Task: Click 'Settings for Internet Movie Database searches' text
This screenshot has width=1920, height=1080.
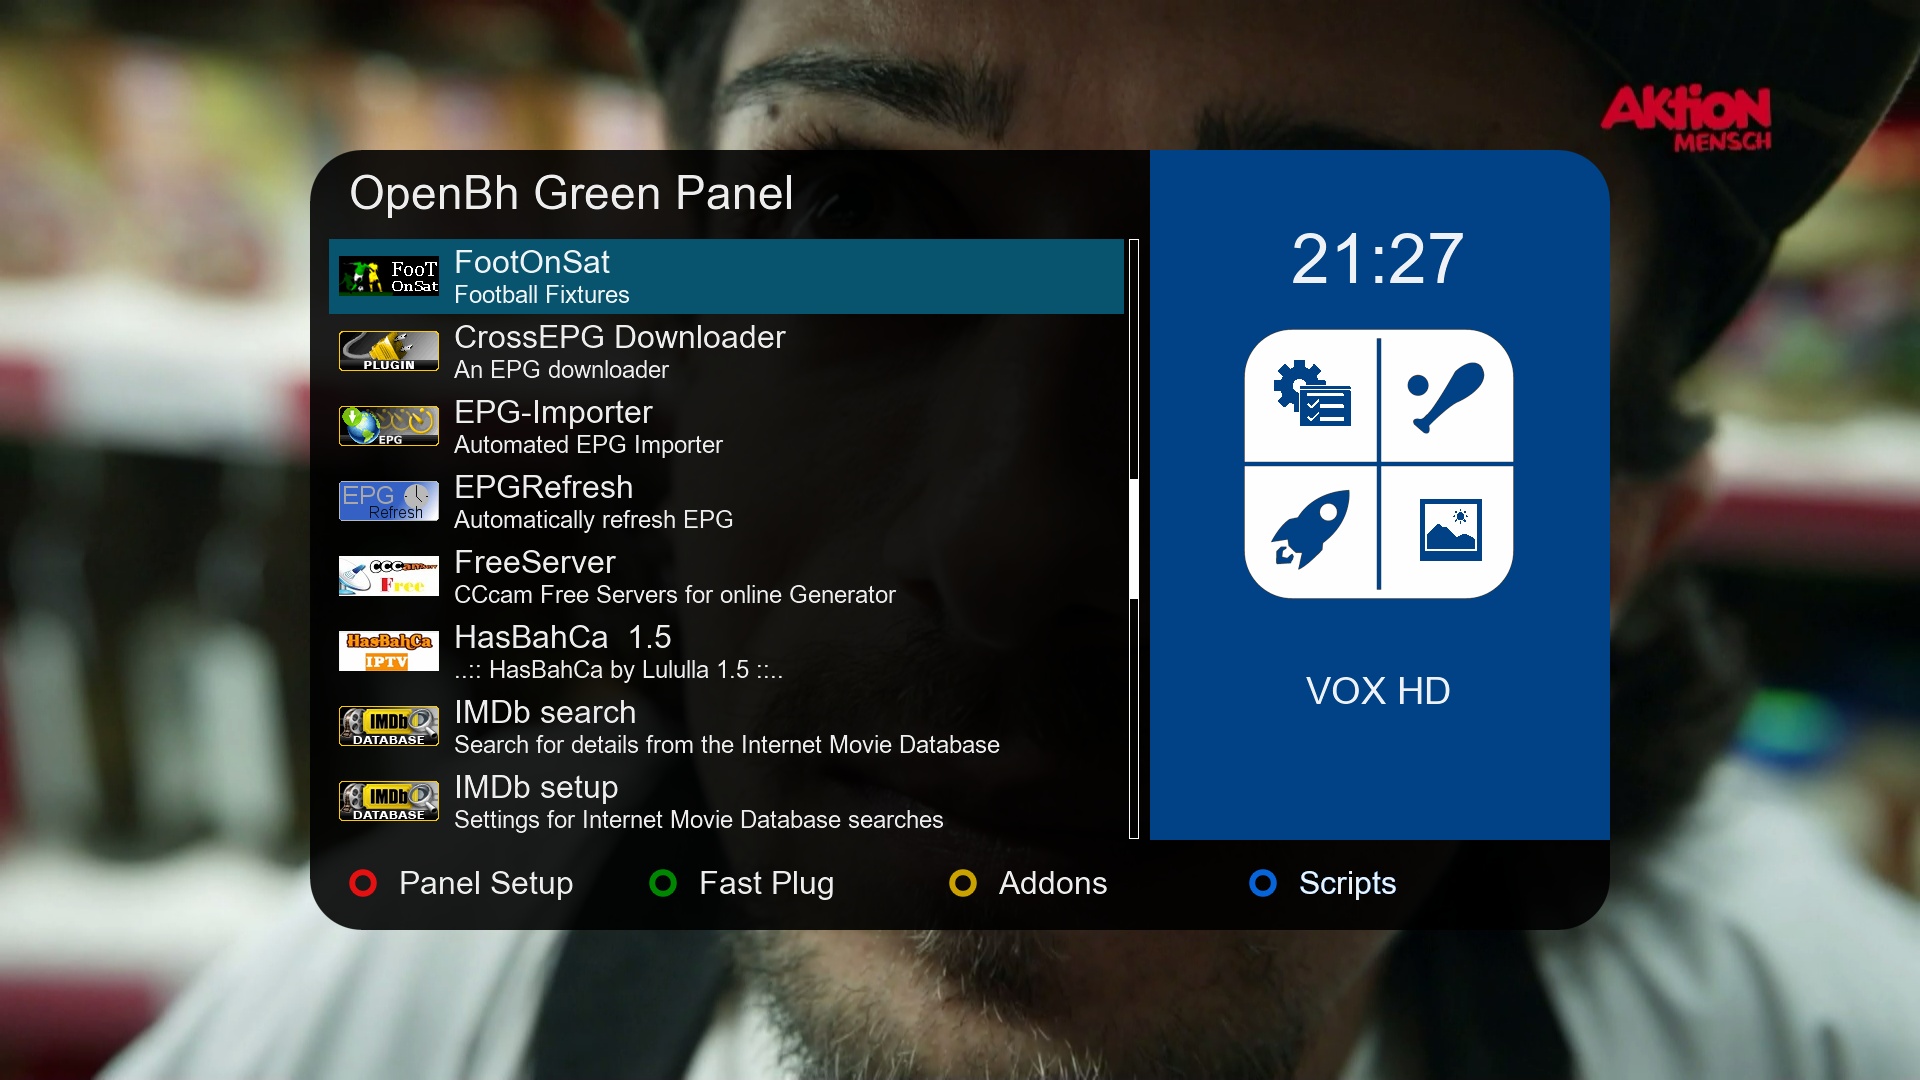Action: (x=699, y=820)
